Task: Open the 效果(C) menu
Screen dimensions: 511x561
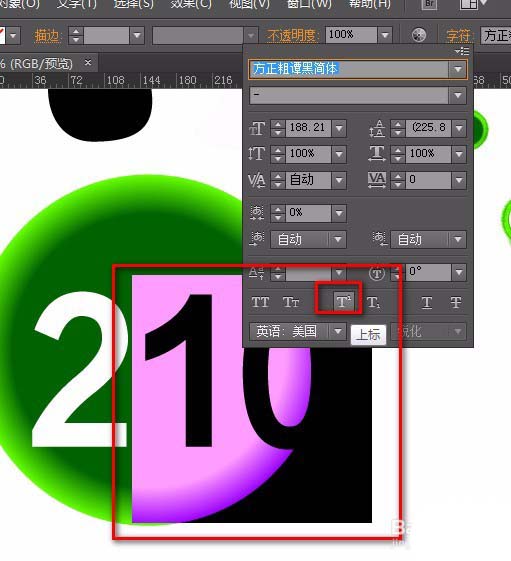Action: 191,4
